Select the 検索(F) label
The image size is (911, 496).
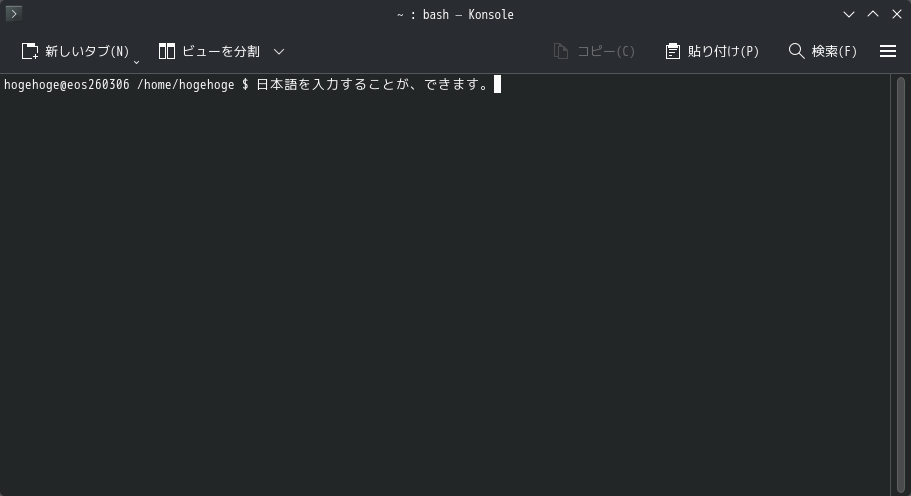(834, 51)
